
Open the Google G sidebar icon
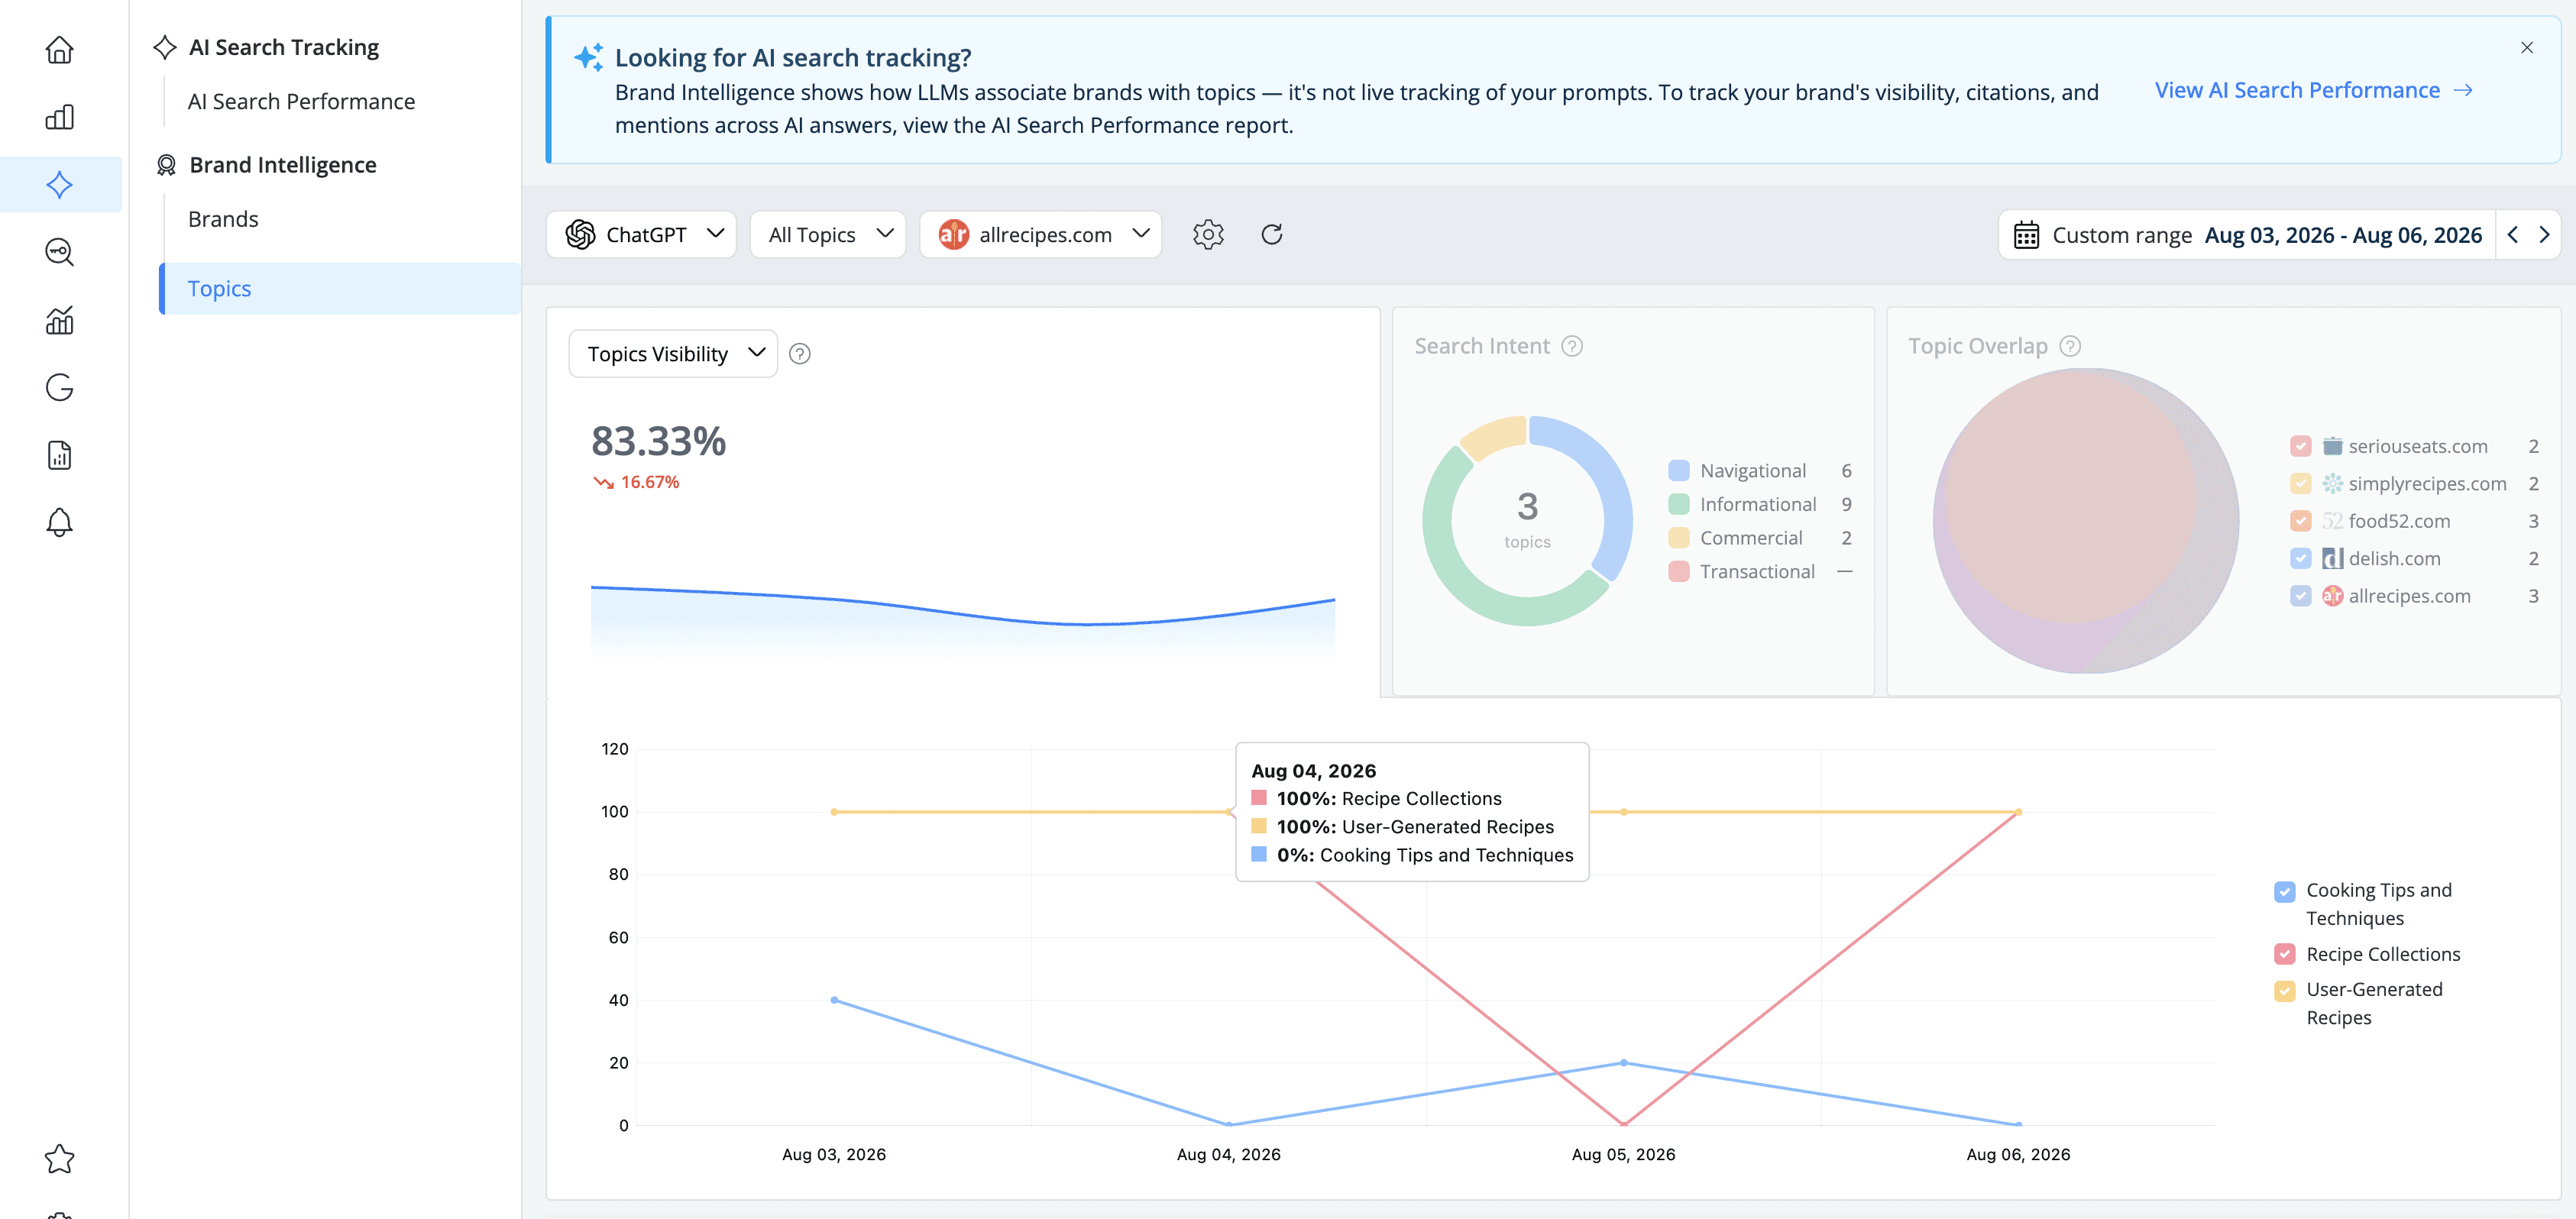pos(60,387)
